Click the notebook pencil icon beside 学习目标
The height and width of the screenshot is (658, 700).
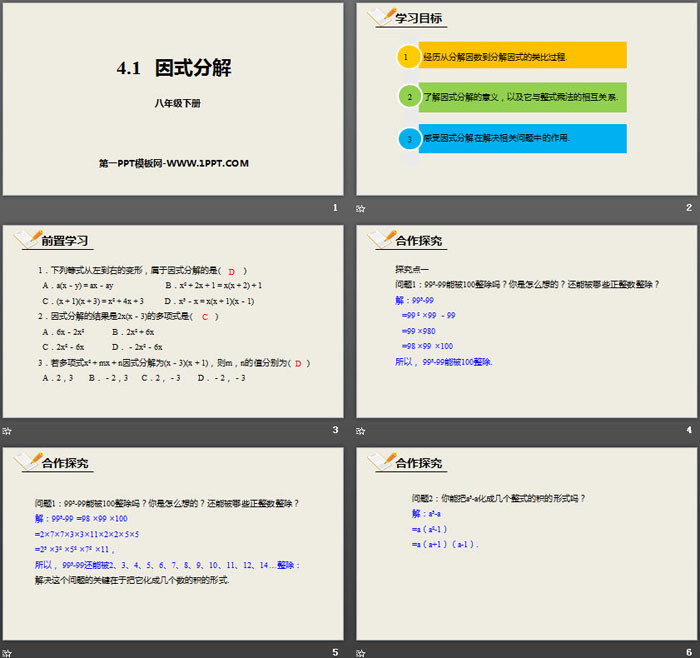(381, 17)
